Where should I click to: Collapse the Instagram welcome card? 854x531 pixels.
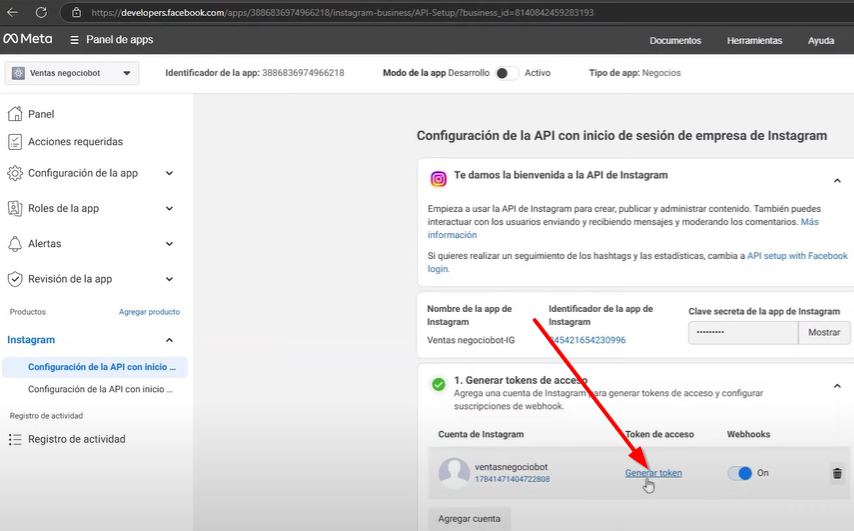tap(837, 180)
